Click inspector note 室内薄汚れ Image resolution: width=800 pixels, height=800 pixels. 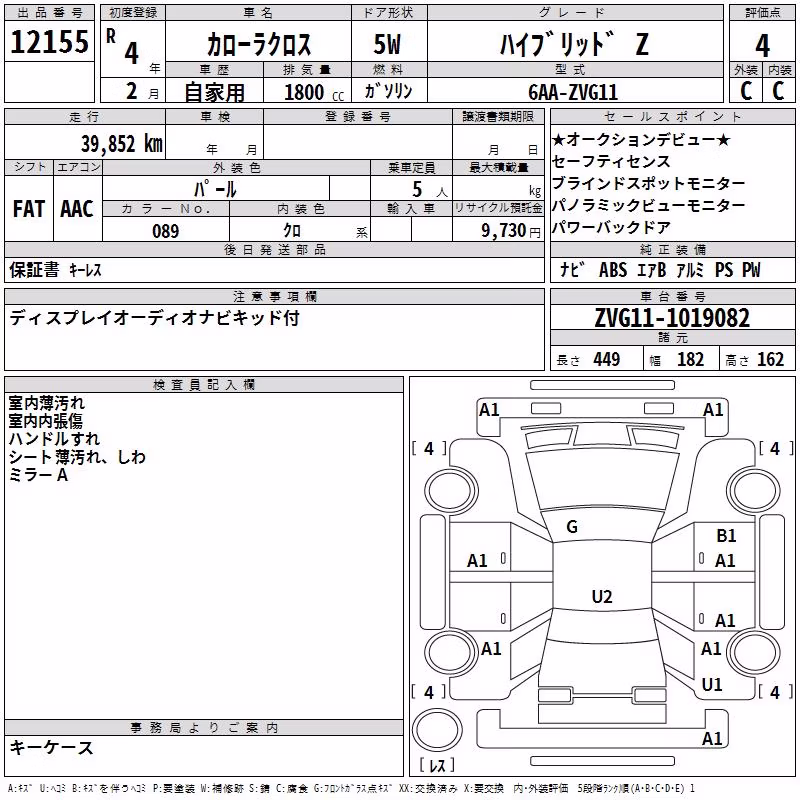pyautogui.click(x=46, y=403)
